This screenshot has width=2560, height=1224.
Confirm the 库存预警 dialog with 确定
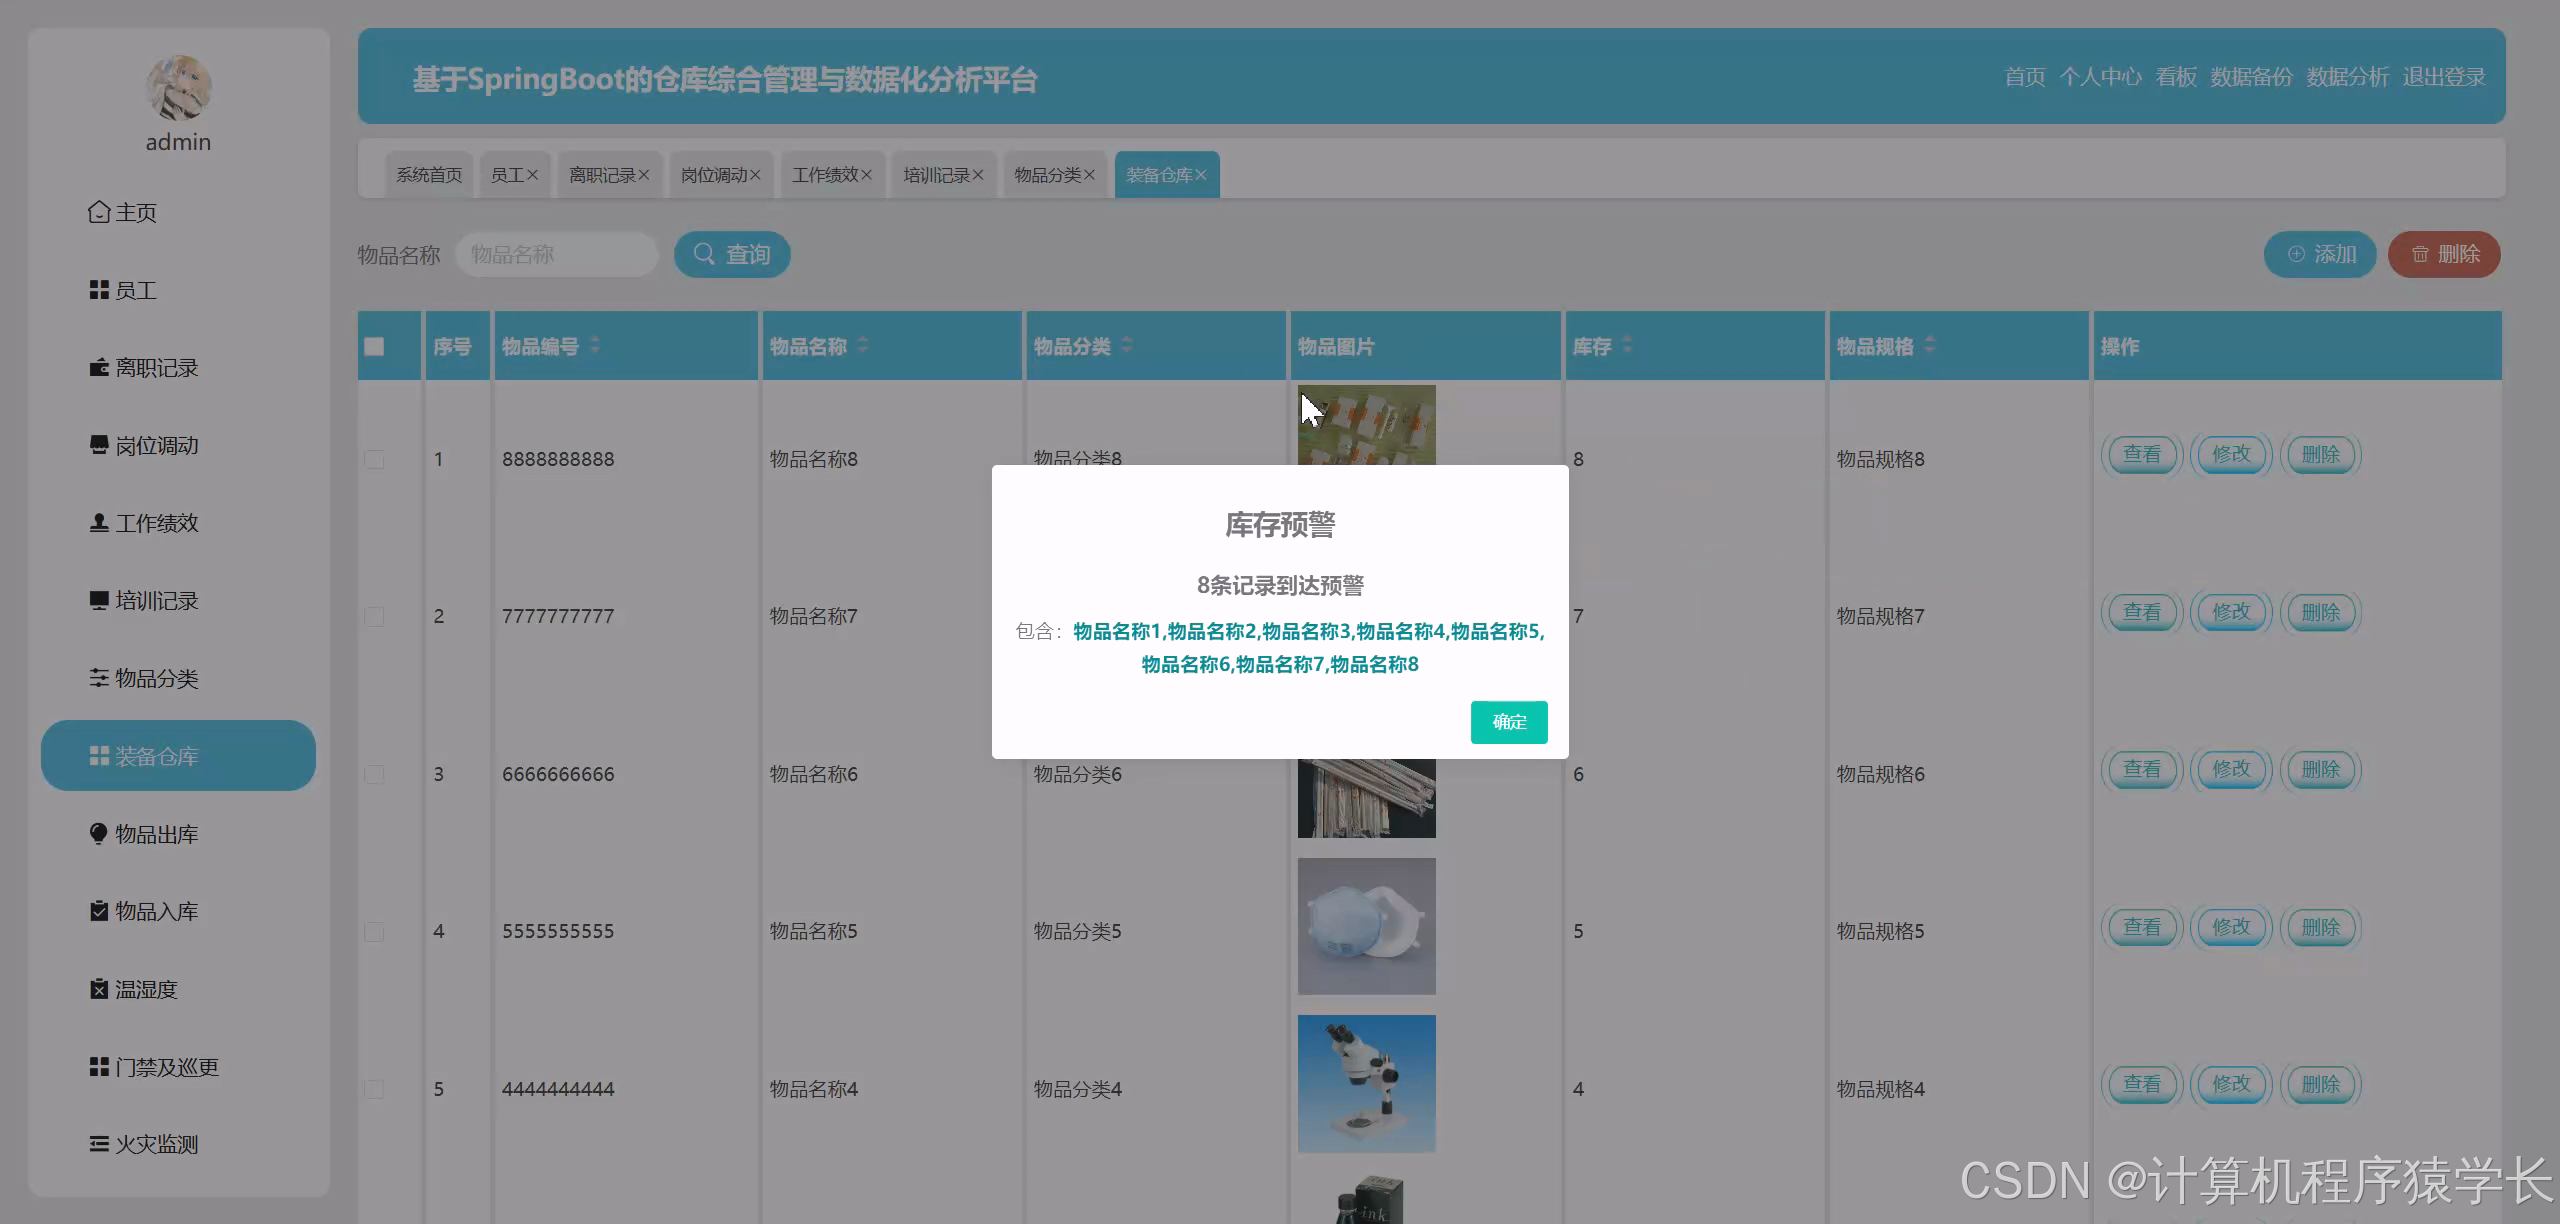1508,722
